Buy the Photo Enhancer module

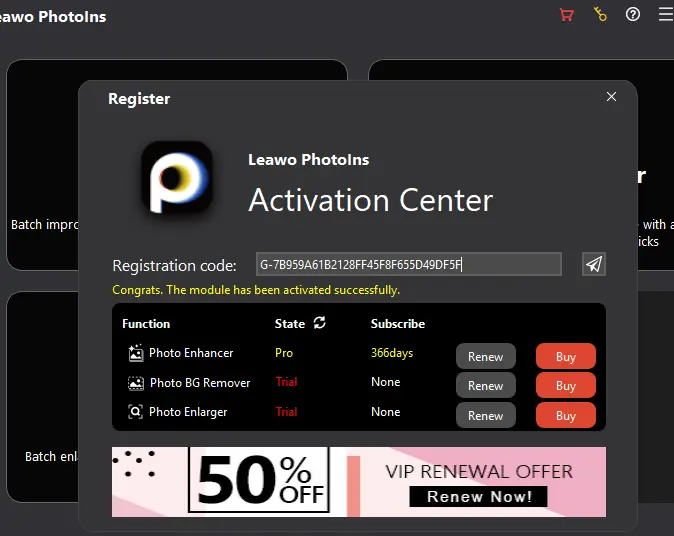point(565,356)
